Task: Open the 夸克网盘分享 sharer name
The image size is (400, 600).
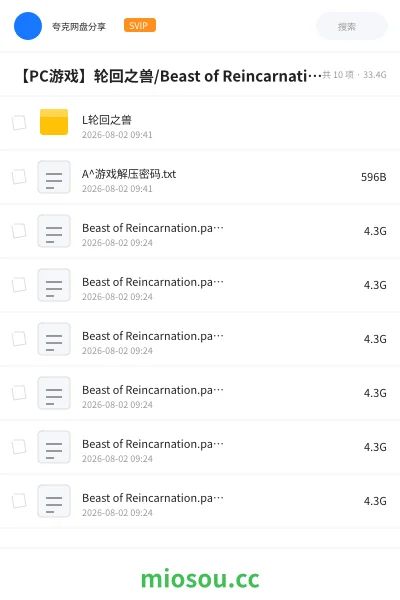Action: [x=79, y=26]
